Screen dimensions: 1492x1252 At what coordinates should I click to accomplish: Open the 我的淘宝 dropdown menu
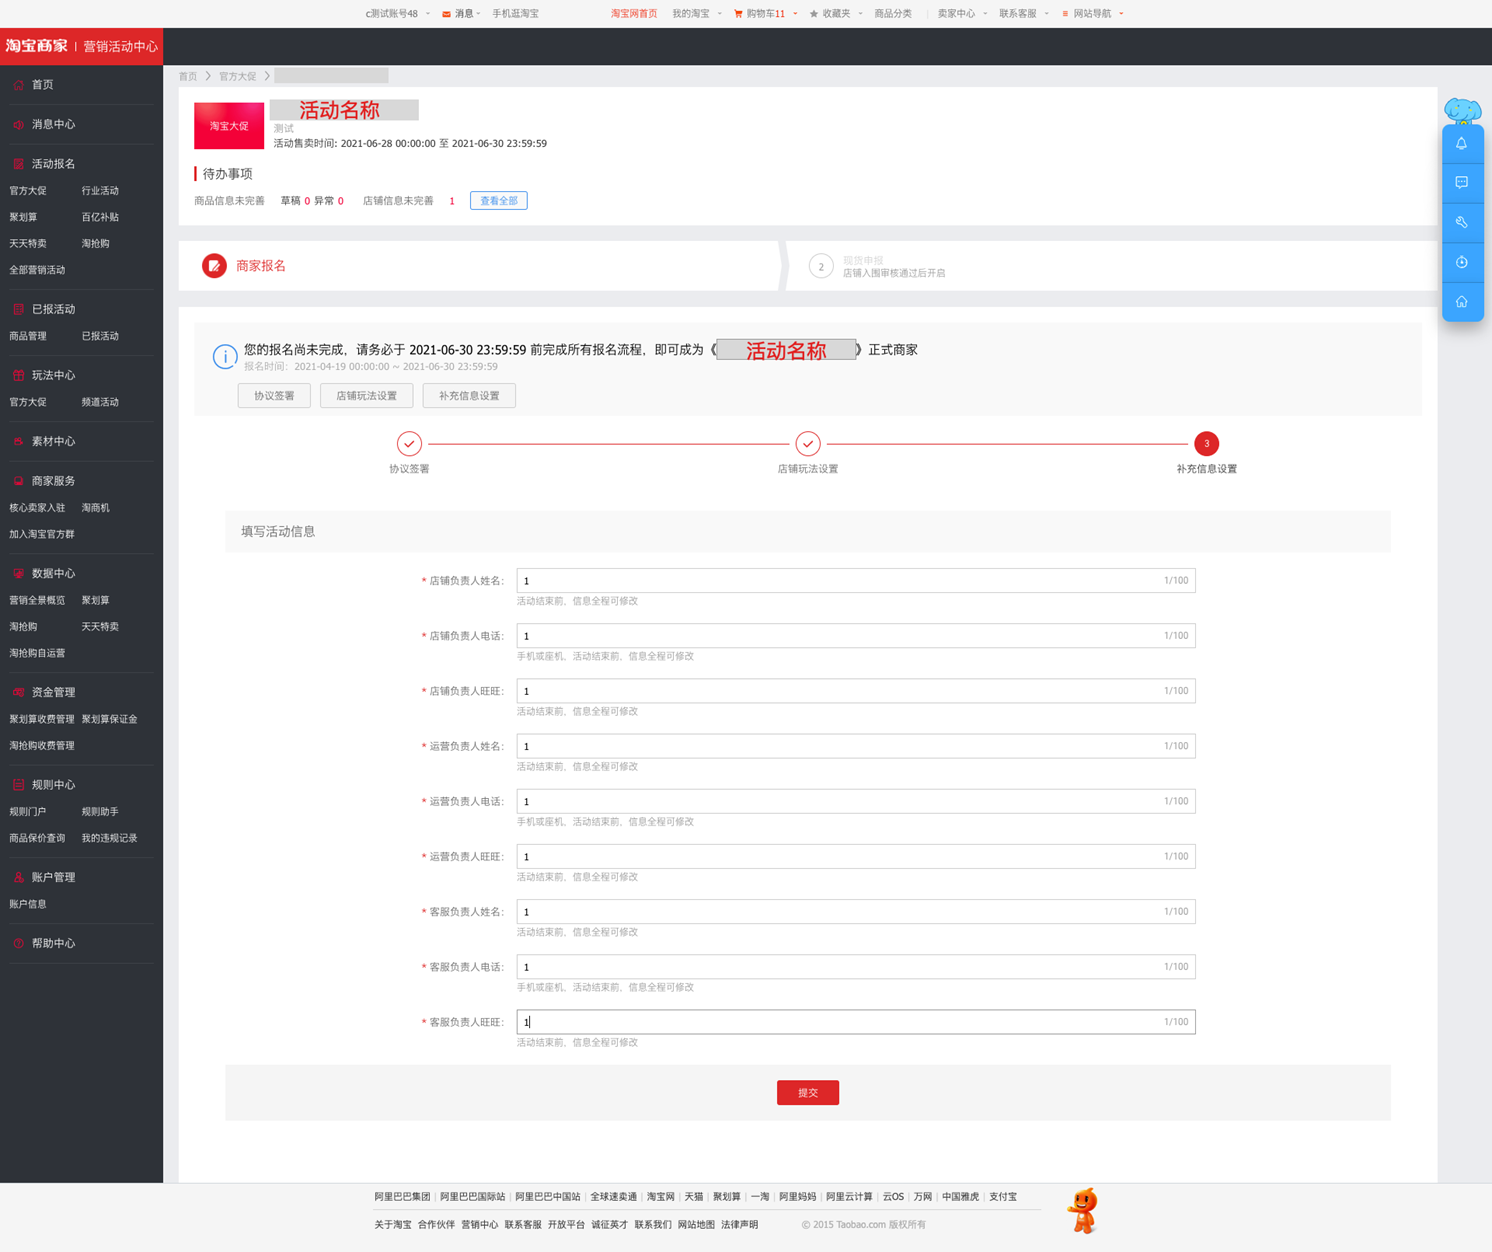(697, 14)
